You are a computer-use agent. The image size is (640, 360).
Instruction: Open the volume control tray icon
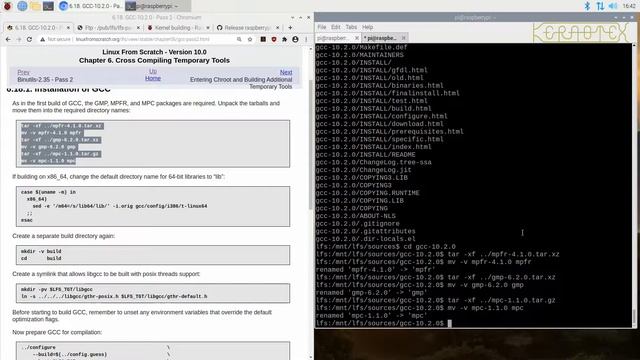coord(613,6)
